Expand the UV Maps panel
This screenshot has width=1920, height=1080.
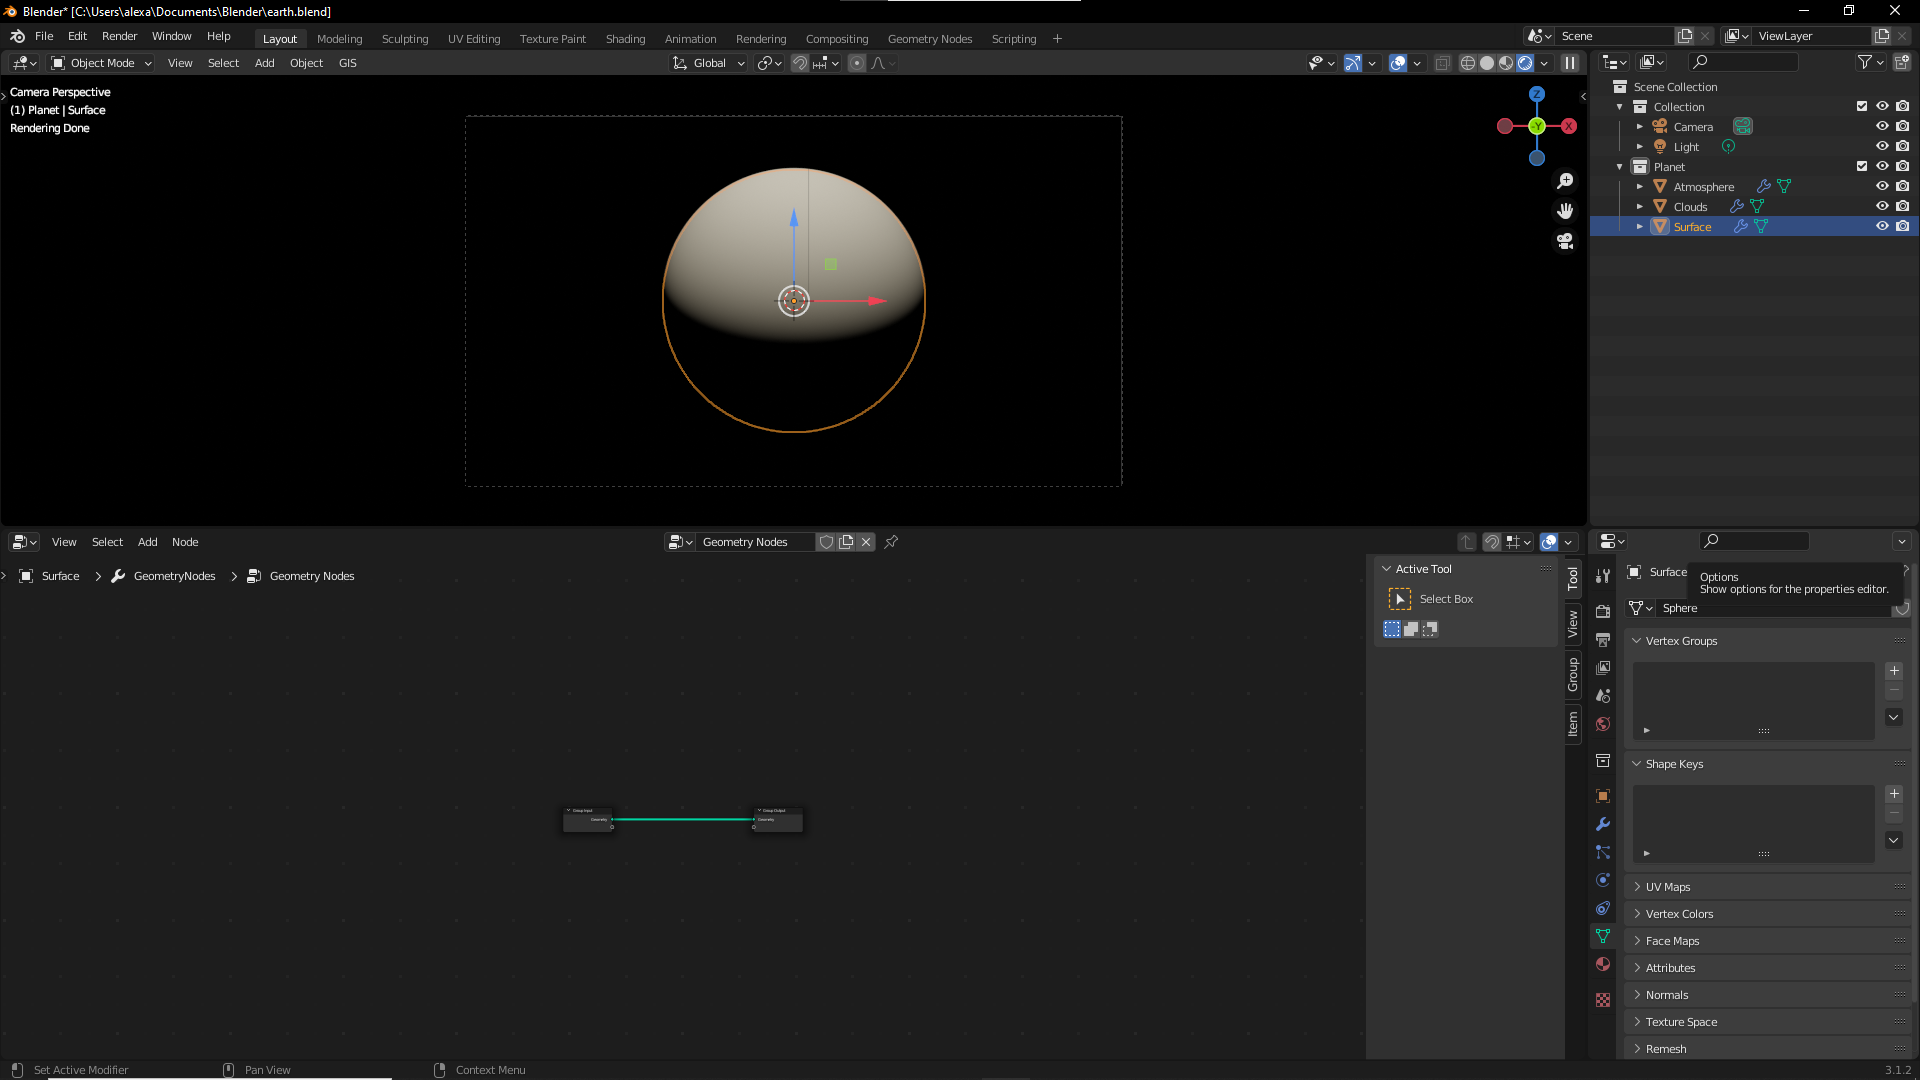point(1668,887)
